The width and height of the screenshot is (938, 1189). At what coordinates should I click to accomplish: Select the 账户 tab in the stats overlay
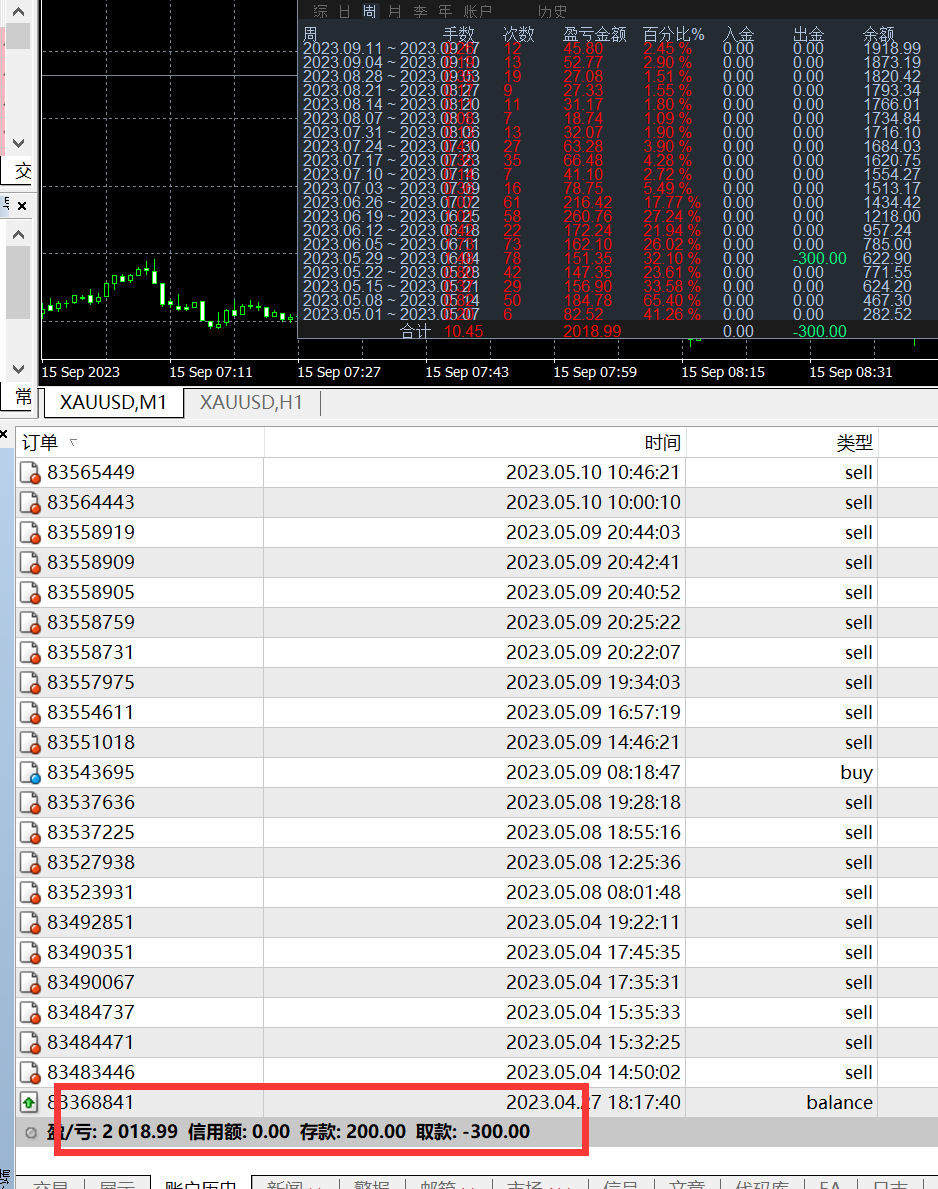click(478, 11)
